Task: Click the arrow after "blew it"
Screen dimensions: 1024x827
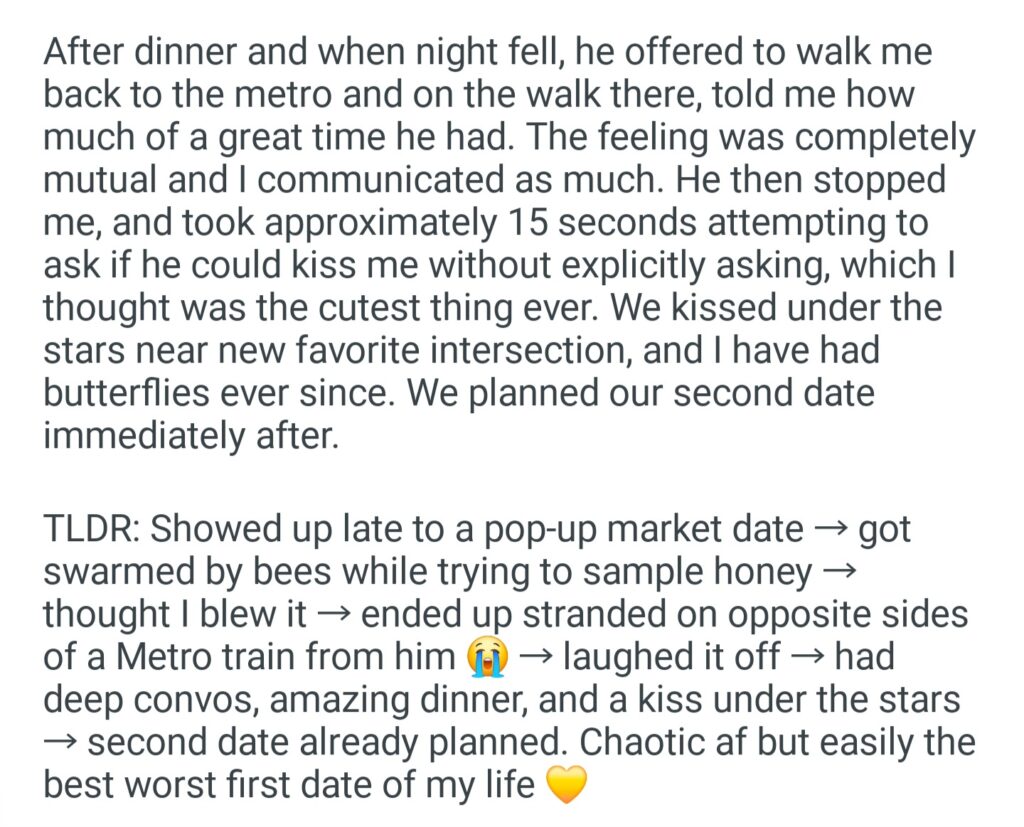Action: 338,615
